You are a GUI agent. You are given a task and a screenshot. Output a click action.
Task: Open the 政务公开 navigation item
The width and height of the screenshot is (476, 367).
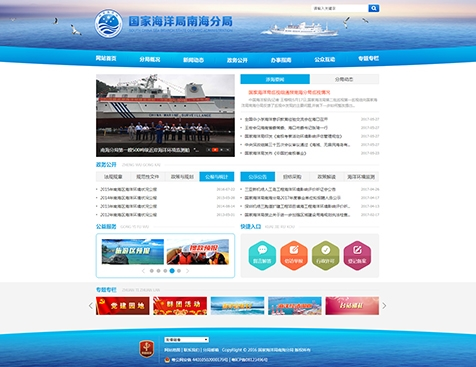(x=237, y=60)
